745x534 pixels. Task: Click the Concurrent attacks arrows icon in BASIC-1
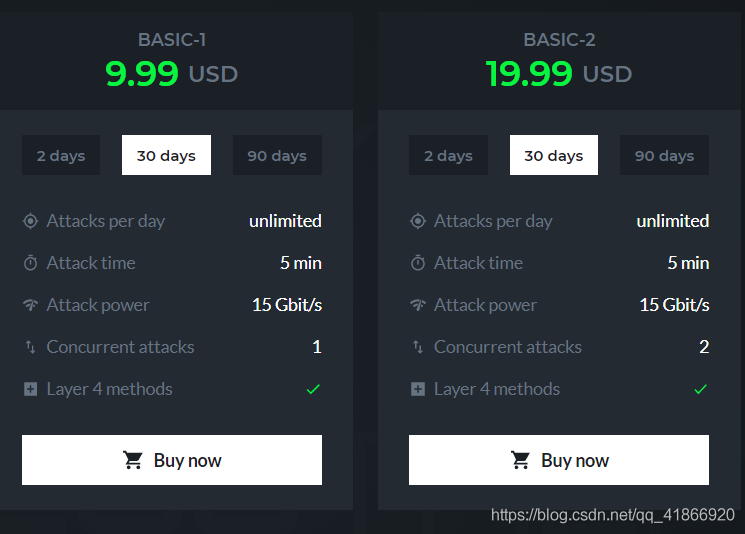tap(30, 347)
